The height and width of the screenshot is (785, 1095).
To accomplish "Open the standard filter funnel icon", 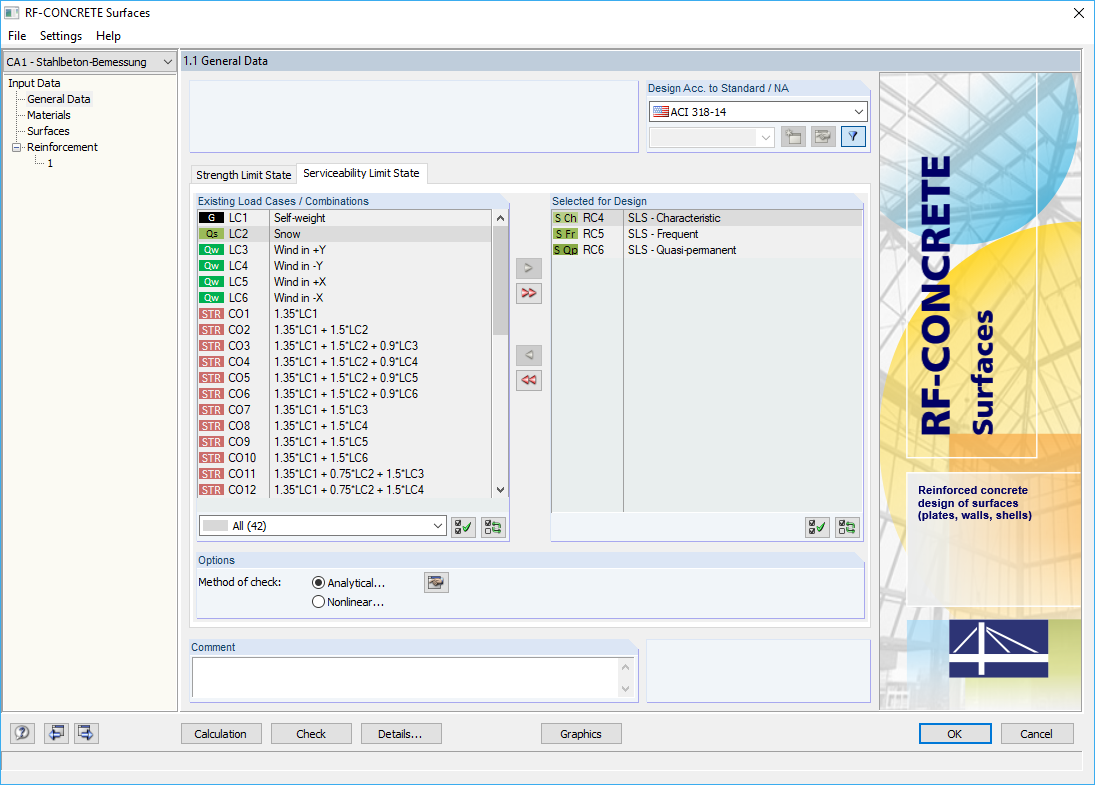I will pyautogui.click(x=853, y=137).
